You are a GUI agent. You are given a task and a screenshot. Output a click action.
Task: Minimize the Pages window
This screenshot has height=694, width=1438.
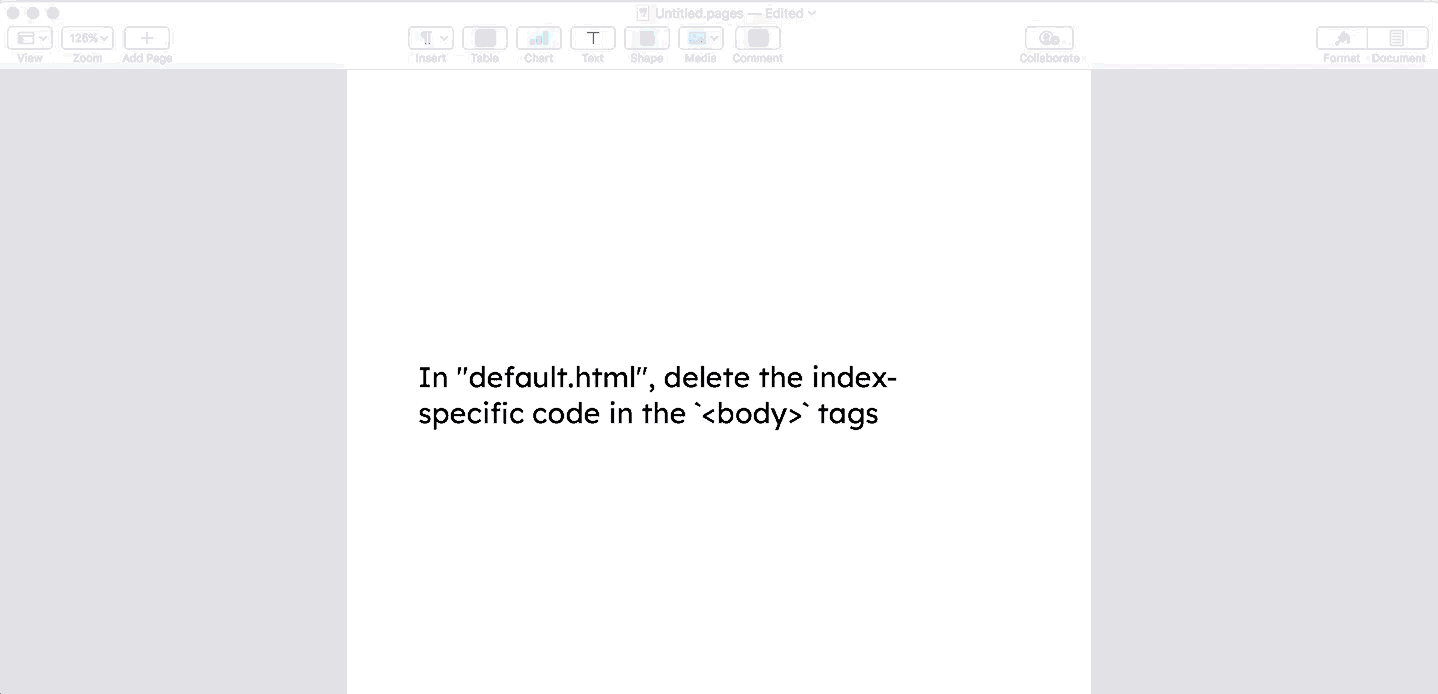click(33, 13)
